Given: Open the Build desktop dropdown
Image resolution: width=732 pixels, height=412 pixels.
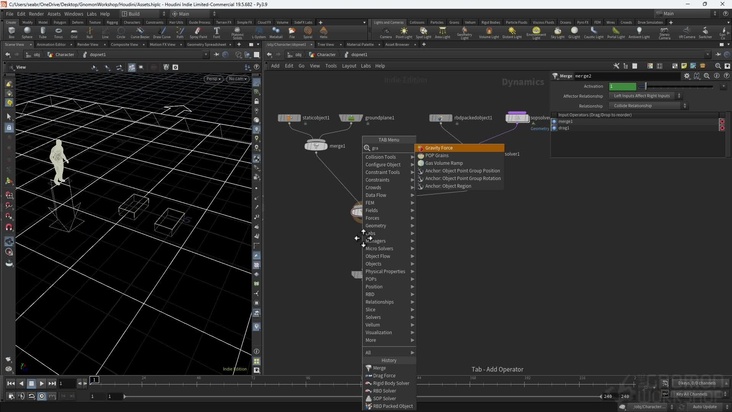Looking at the screenshot, I should coord(143,14).
